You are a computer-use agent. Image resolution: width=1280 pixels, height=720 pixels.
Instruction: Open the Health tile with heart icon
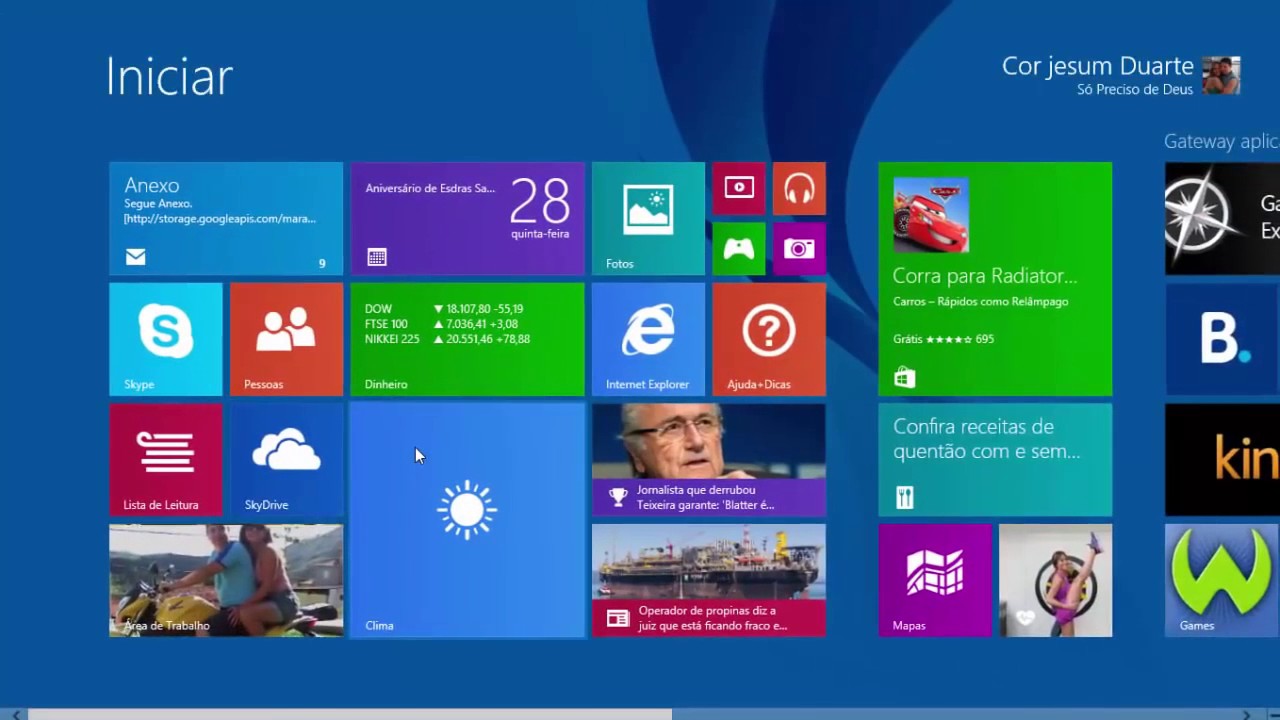click(1055, 580)
